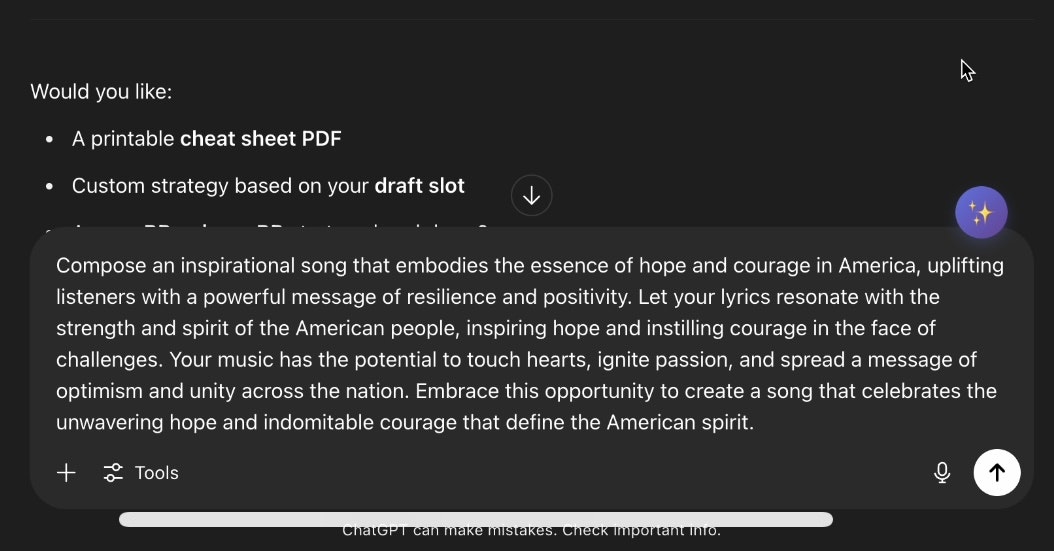1054x551 pixels.
Task: Focus the message composer text field
Action: [x=531, y=344]
